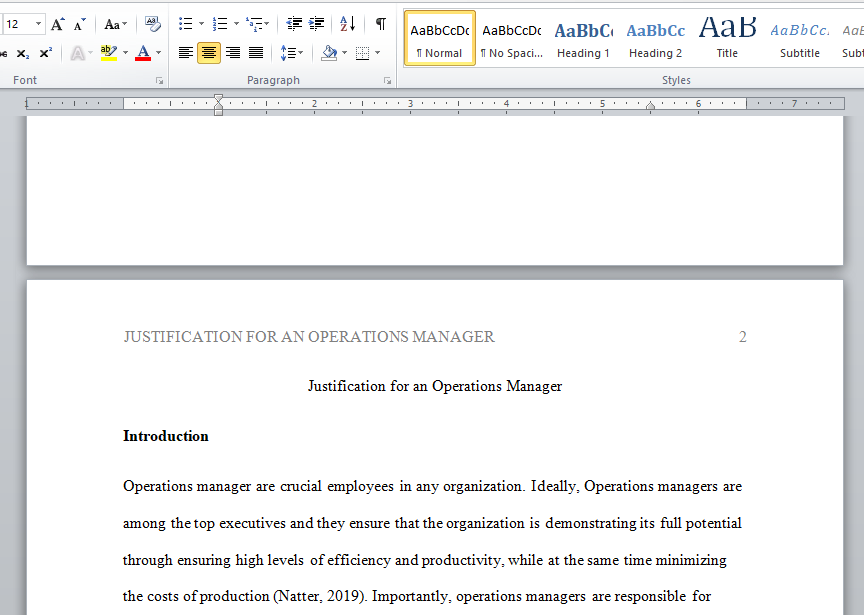Click the Line Spacing icon

point(288,53)
